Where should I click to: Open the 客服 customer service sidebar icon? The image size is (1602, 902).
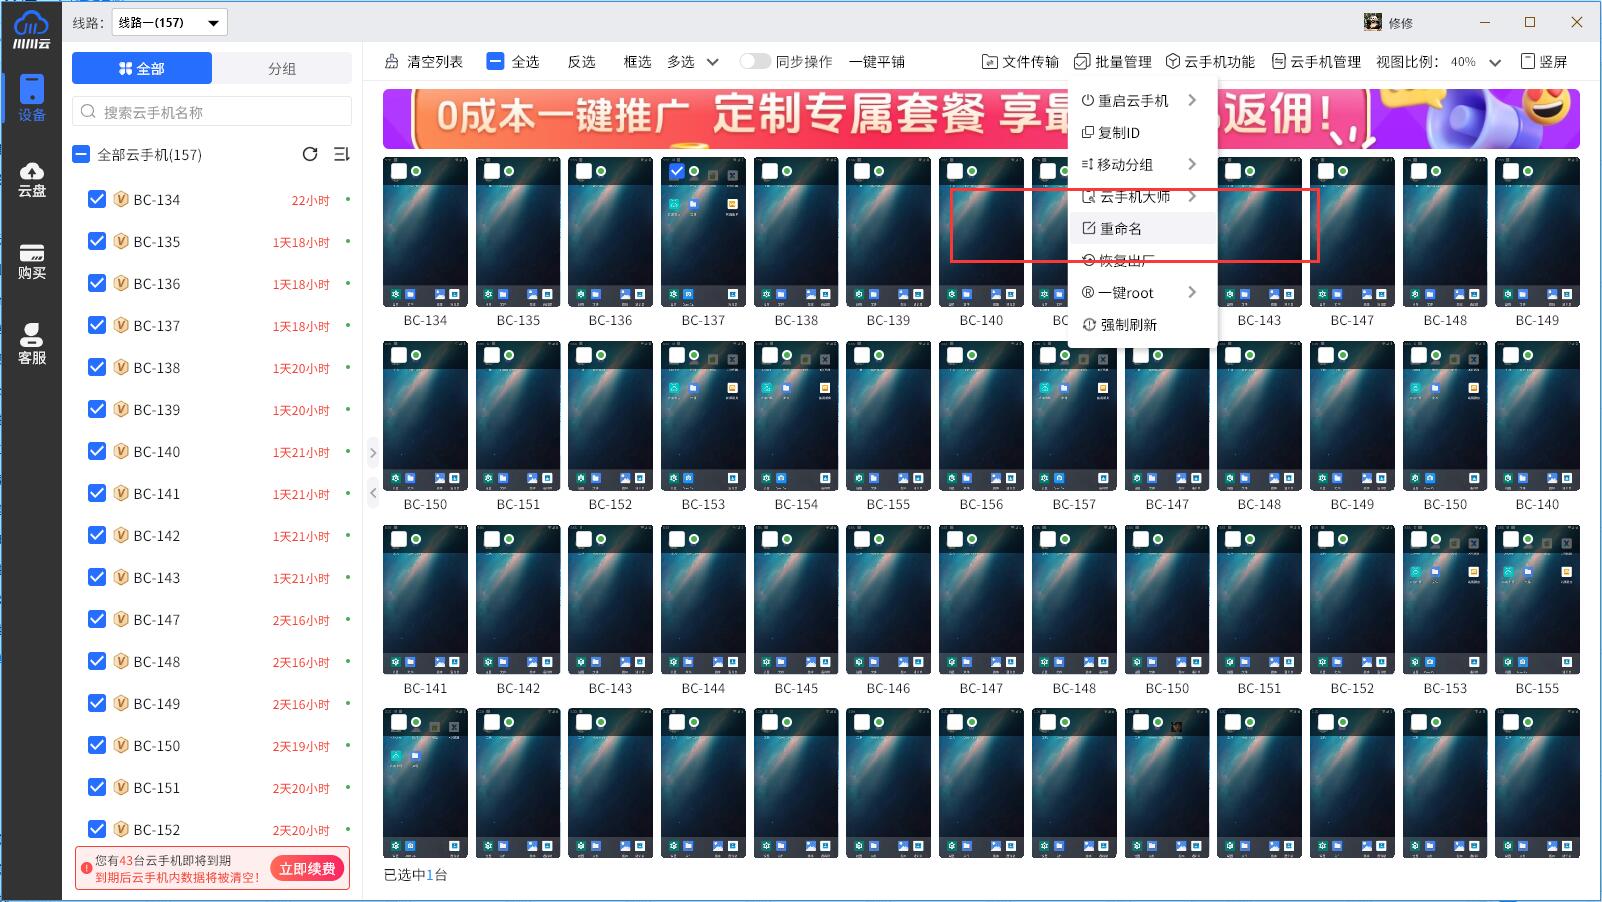pyautogui.click(x=31, y=344)
